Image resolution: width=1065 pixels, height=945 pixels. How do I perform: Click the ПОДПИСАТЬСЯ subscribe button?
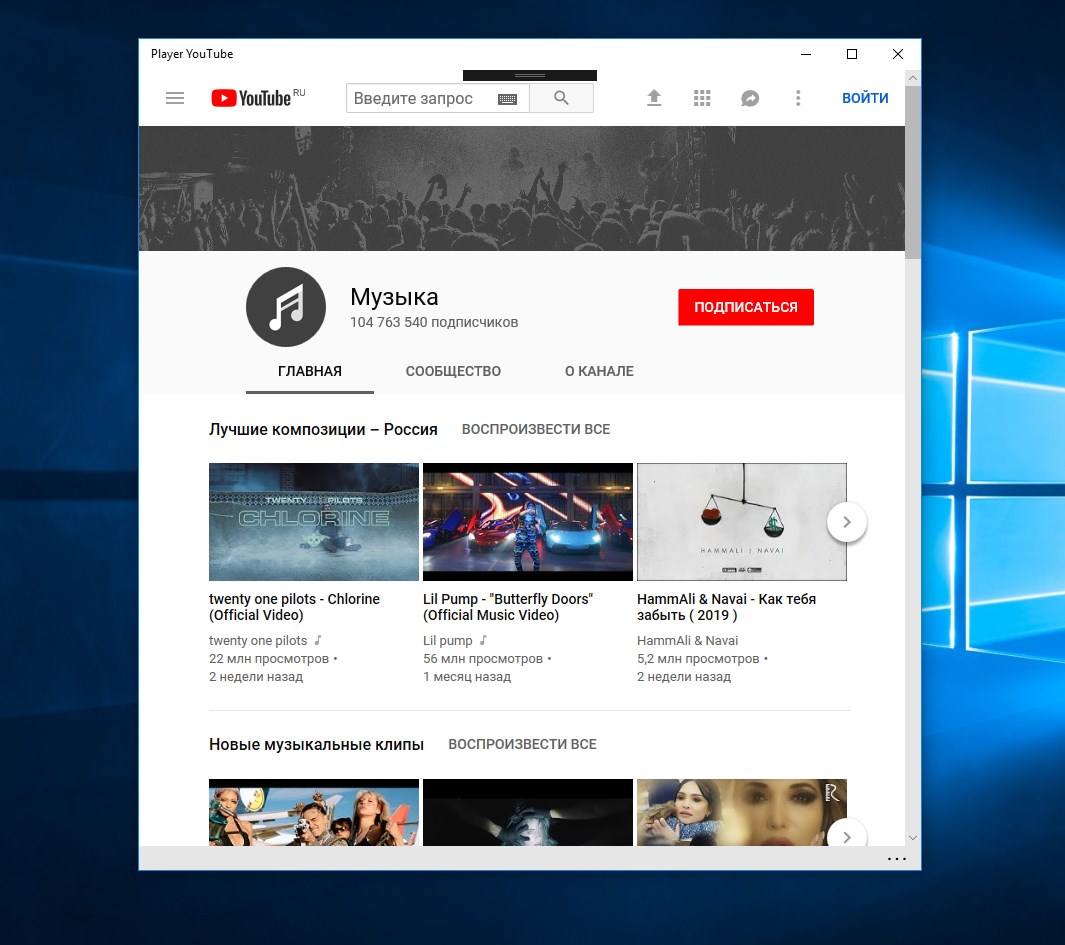click(x=746, y=307)
